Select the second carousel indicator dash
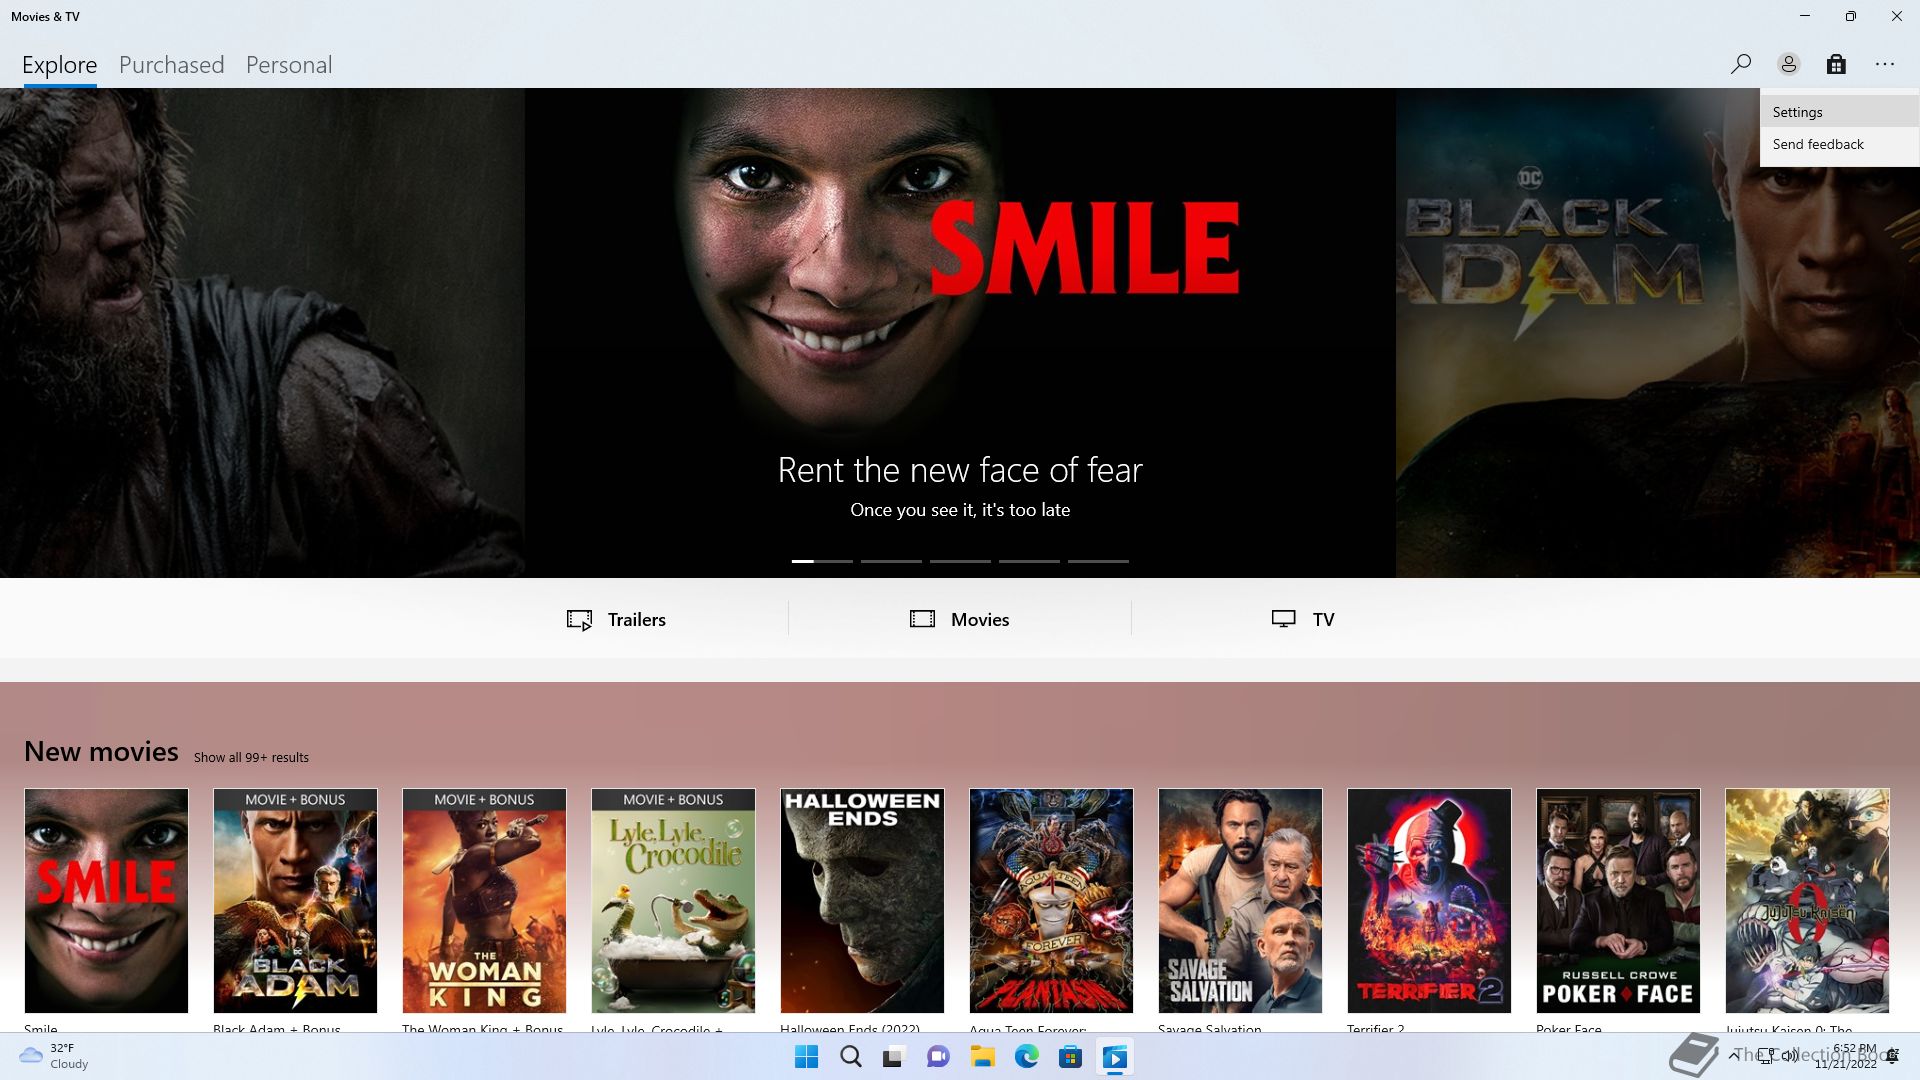 point(891,561)
